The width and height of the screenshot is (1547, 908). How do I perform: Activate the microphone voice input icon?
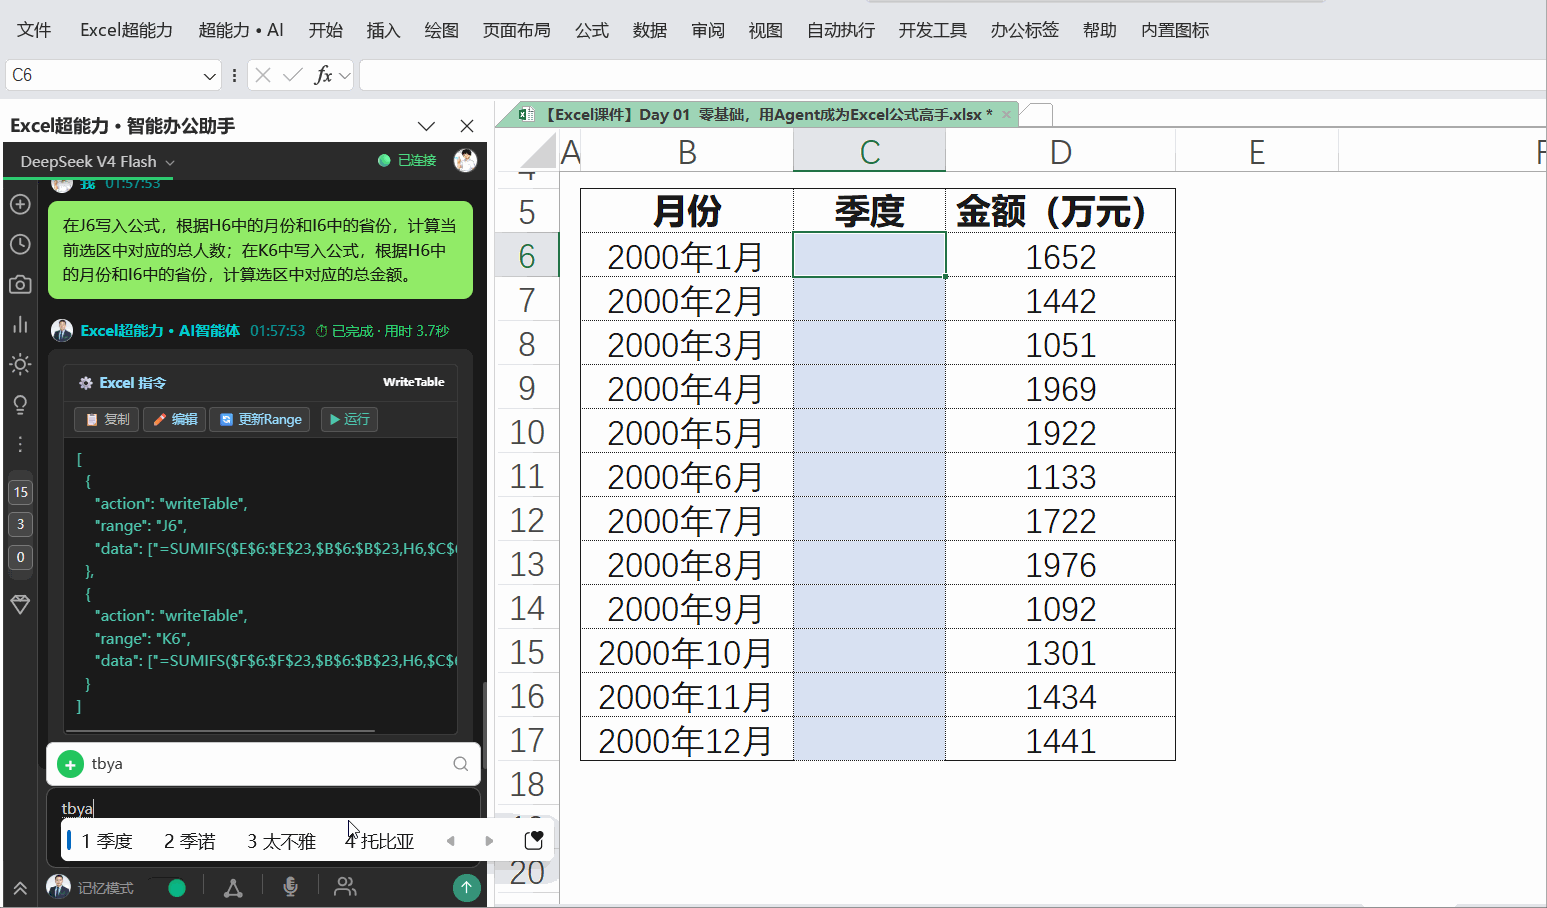pos(290,887)
